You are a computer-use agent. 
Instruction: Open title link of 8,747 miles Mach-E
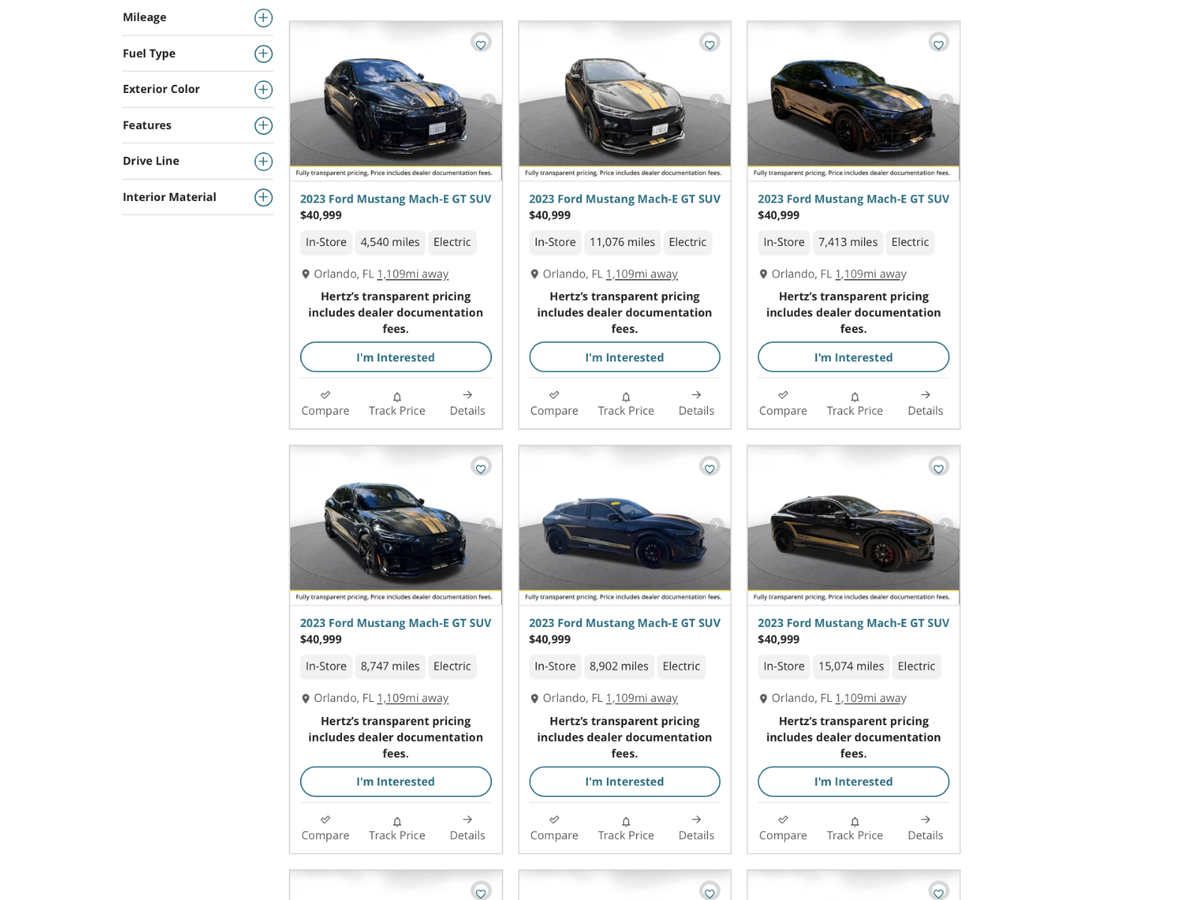(396, 623)
